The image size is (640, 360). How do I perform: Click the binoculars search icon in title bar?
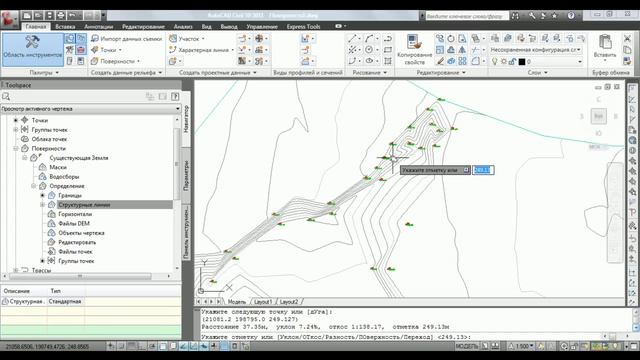click(x=515, y=16)
